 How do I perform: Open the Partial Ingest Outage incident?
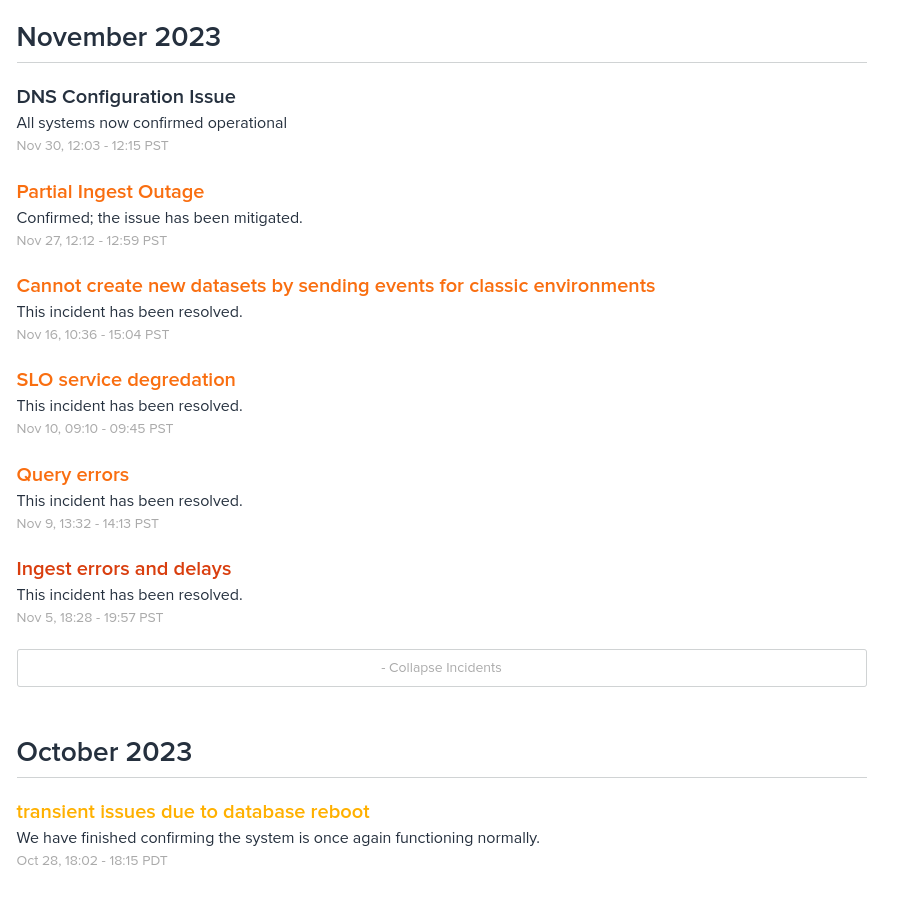pos(110,191)
